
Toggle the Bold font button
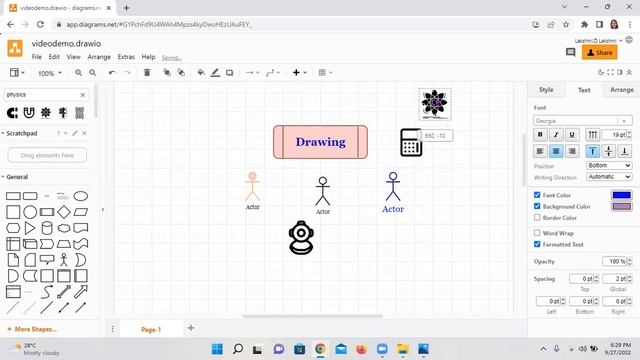point(540,134)
